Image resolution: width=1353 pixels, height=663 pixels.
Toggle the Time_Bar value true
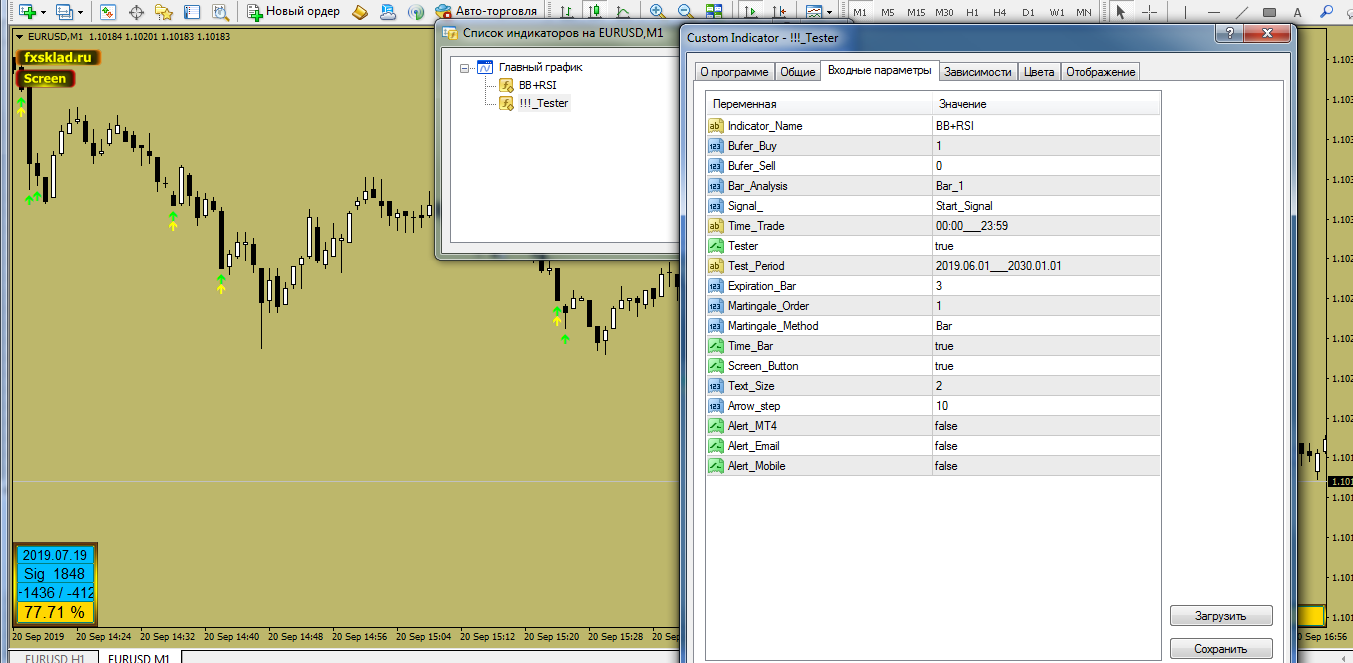pyautogui.click(x=1046, y=346)
